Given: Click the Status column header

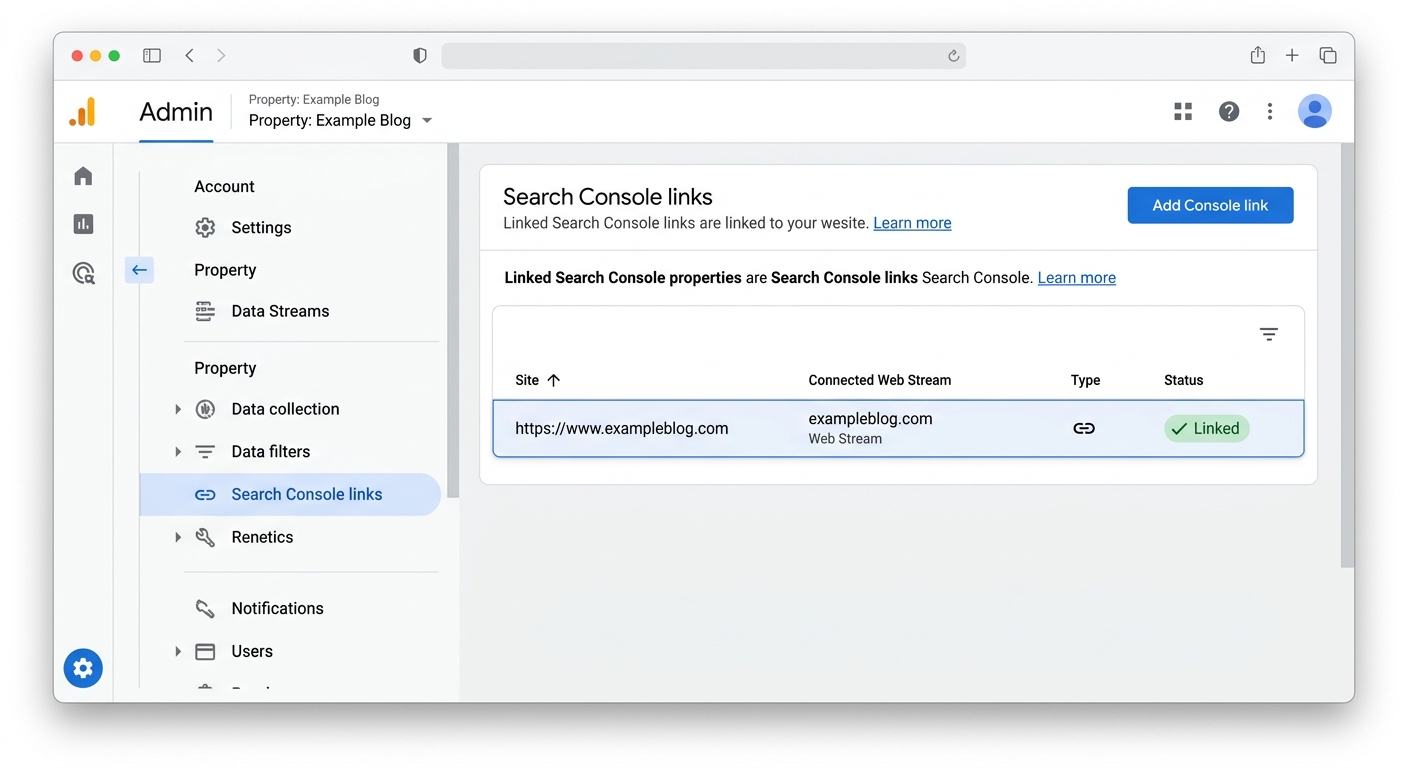Looking at the screenshot, I should (x=1184, y=380).
